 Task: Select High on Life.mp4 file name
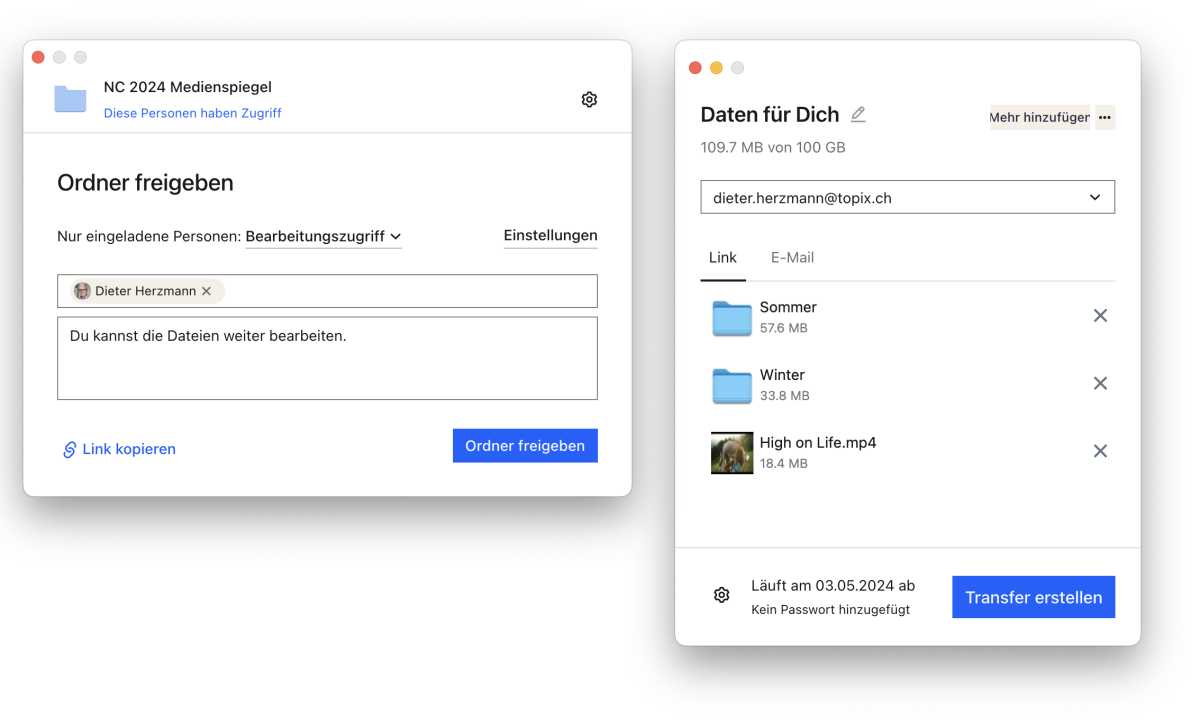(818, 442)
